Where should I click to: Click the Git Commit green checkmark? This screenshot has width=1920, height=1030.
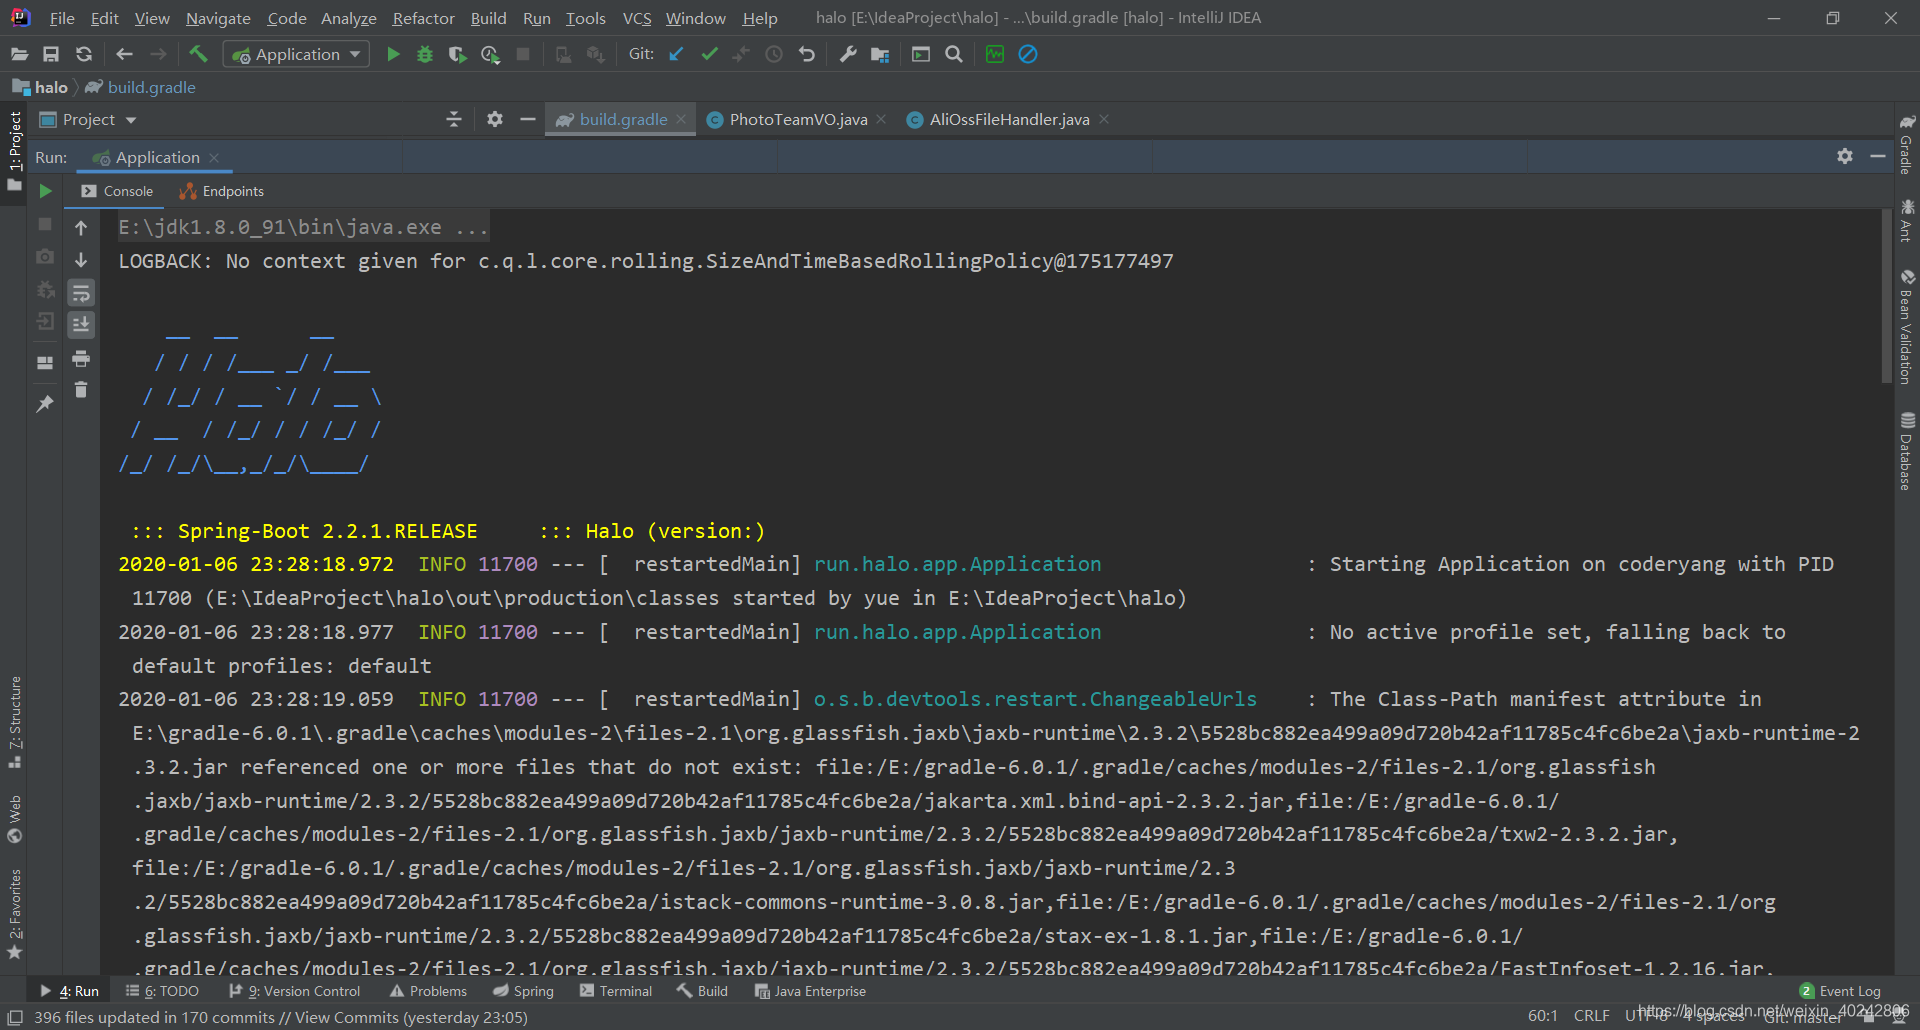coord(709,54)
